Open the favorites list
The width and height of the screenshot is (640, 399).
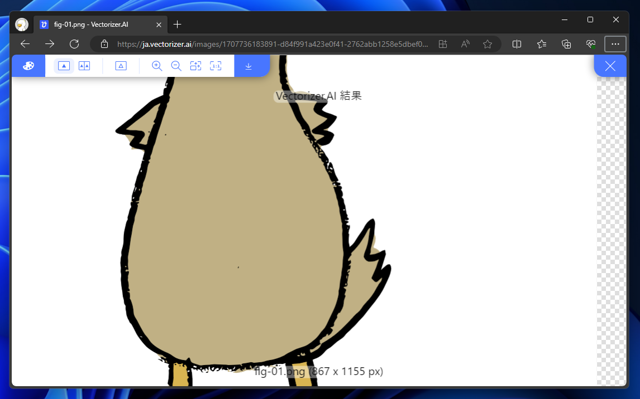[542, 44]
